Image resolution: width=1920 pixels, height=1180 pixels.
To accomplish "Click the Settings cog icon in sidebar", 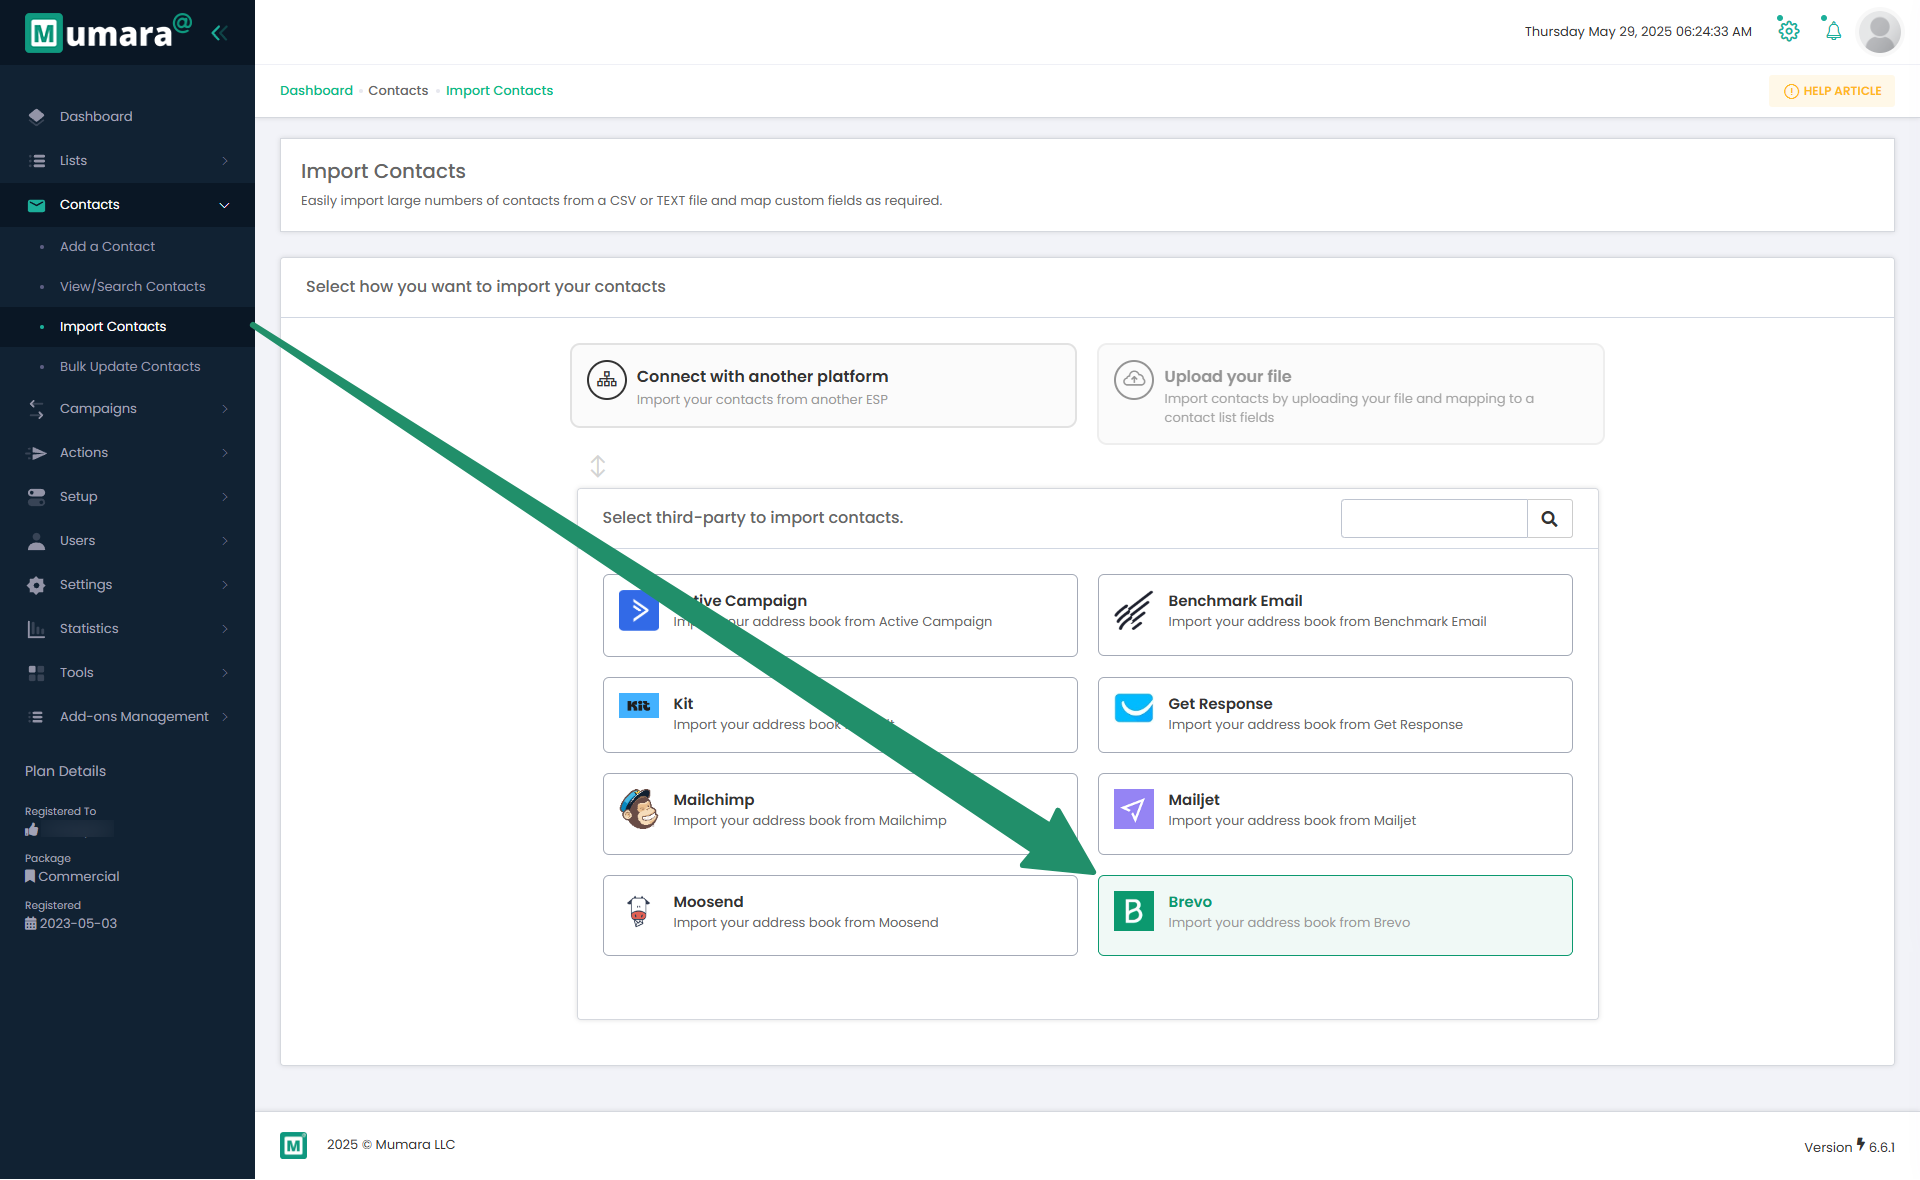I will pos(37,585).
